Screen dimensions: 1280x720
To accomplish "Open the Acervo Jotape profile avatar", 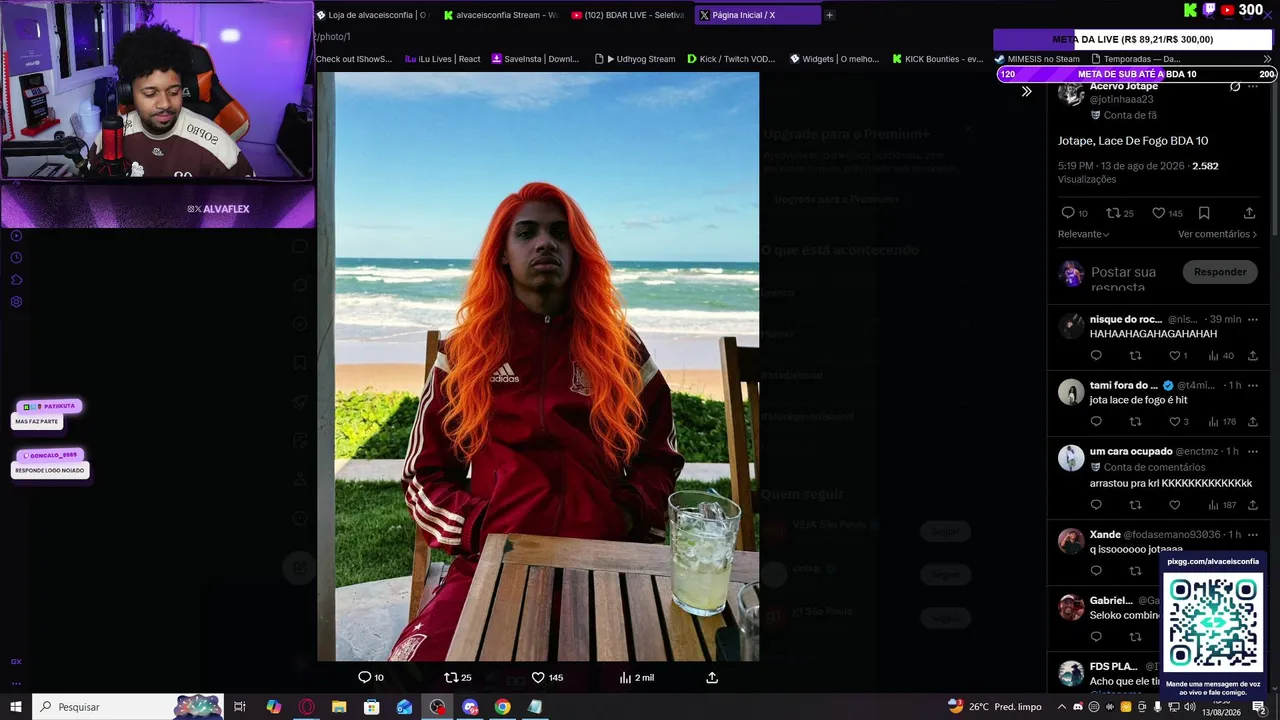I will (x=1071, y=92).
